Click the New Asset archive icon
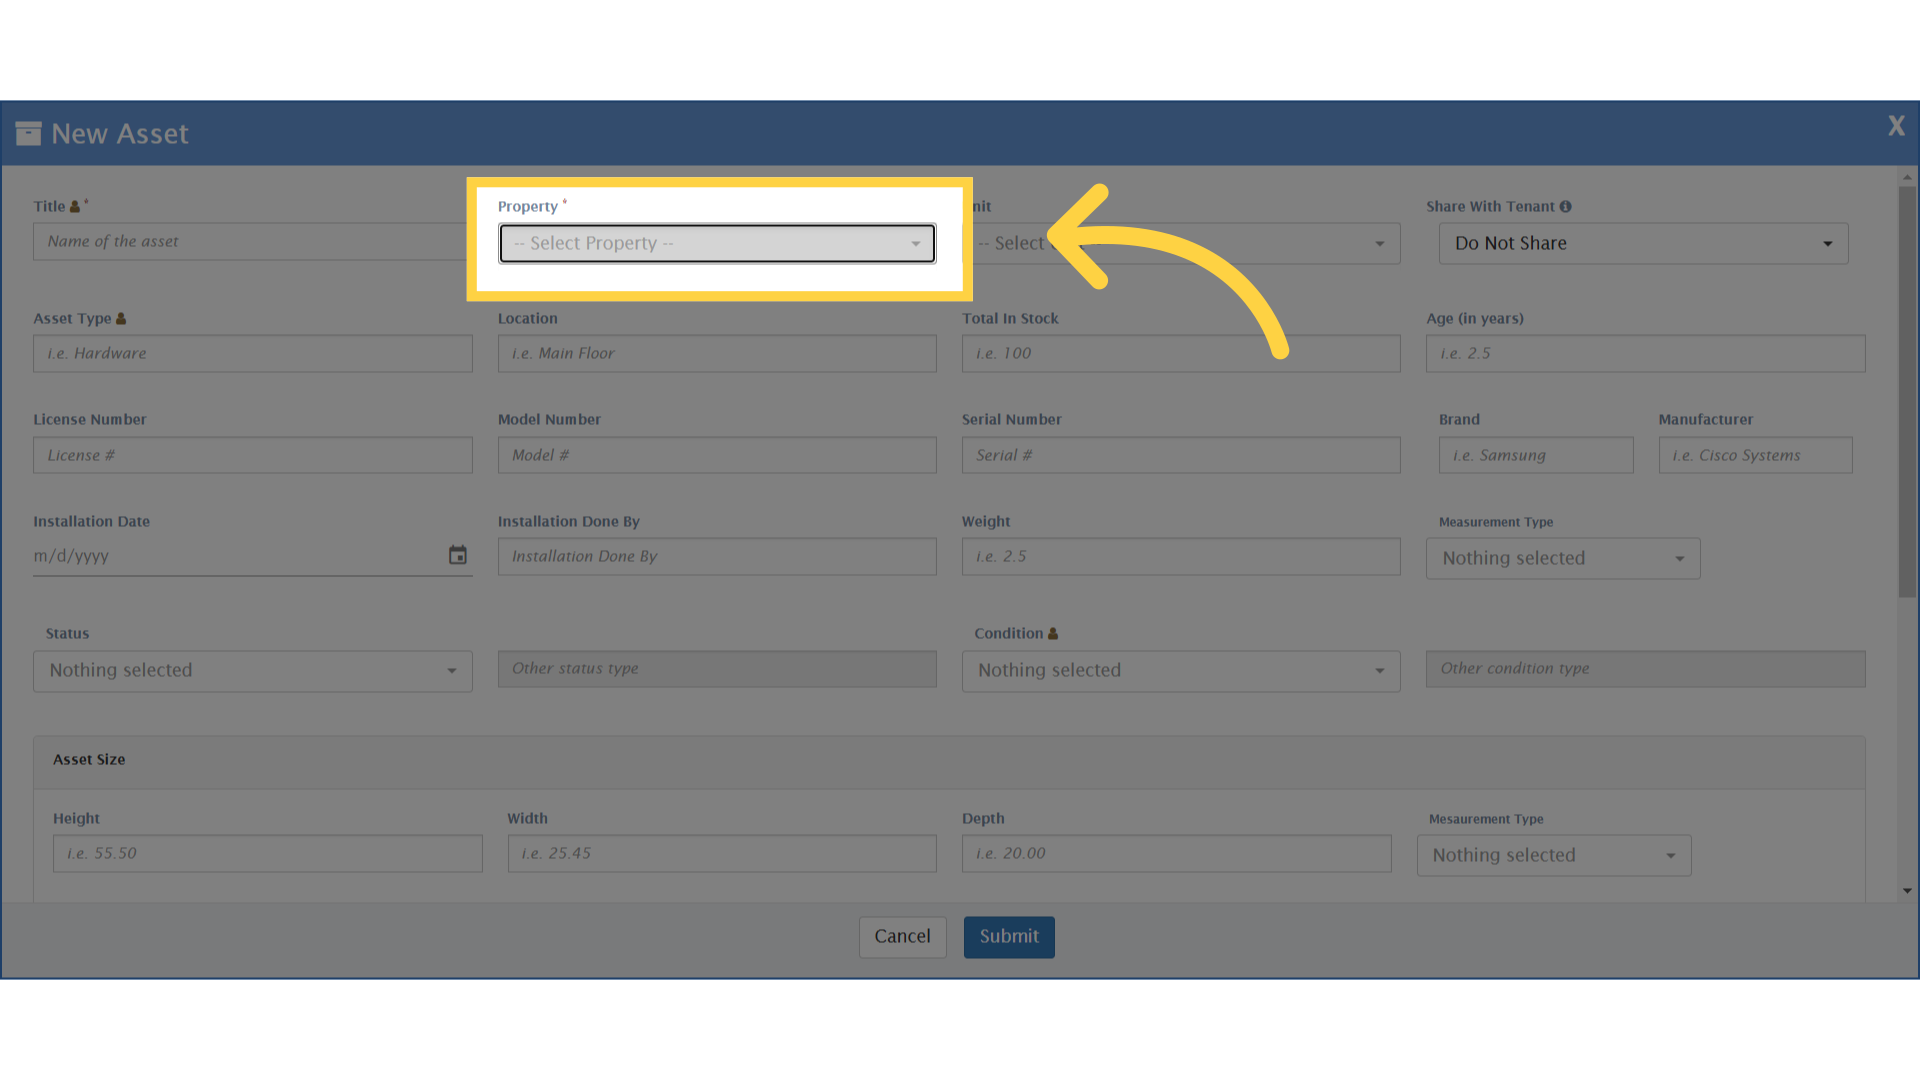The width and height of the screenshot is (1920, 1080). tap(28, 133)
